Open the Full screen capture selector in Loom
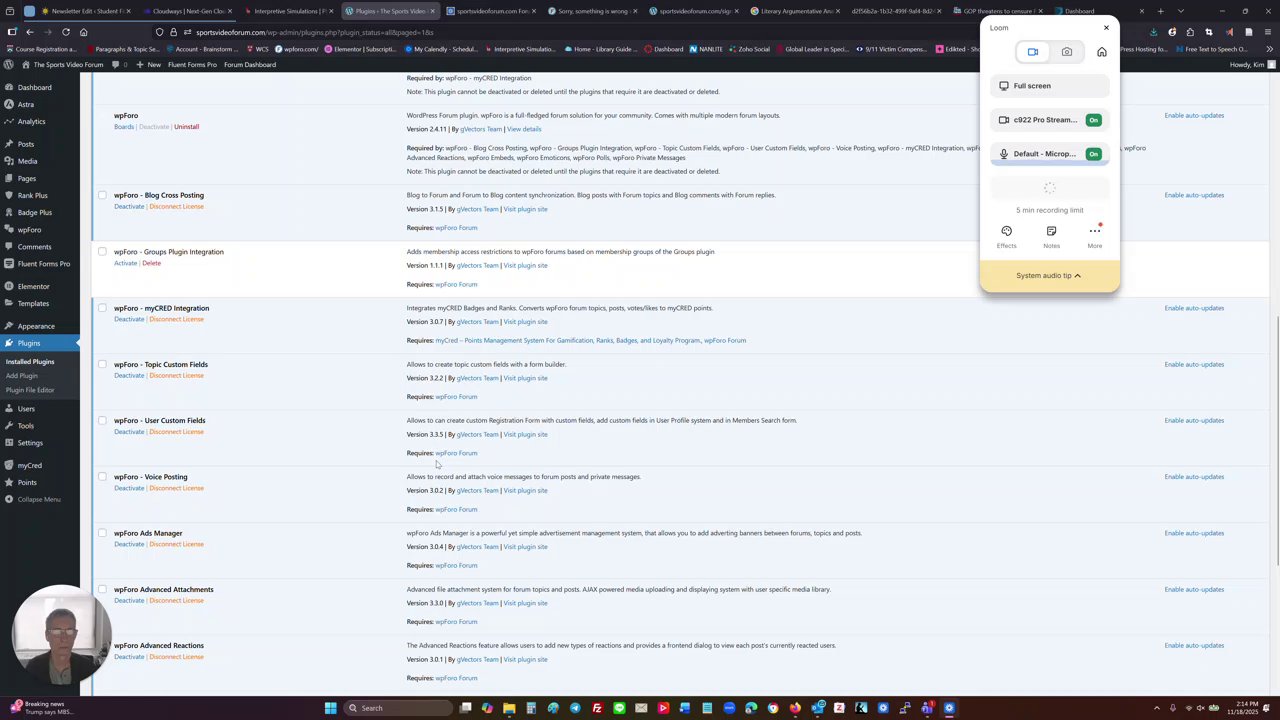 1050,86
